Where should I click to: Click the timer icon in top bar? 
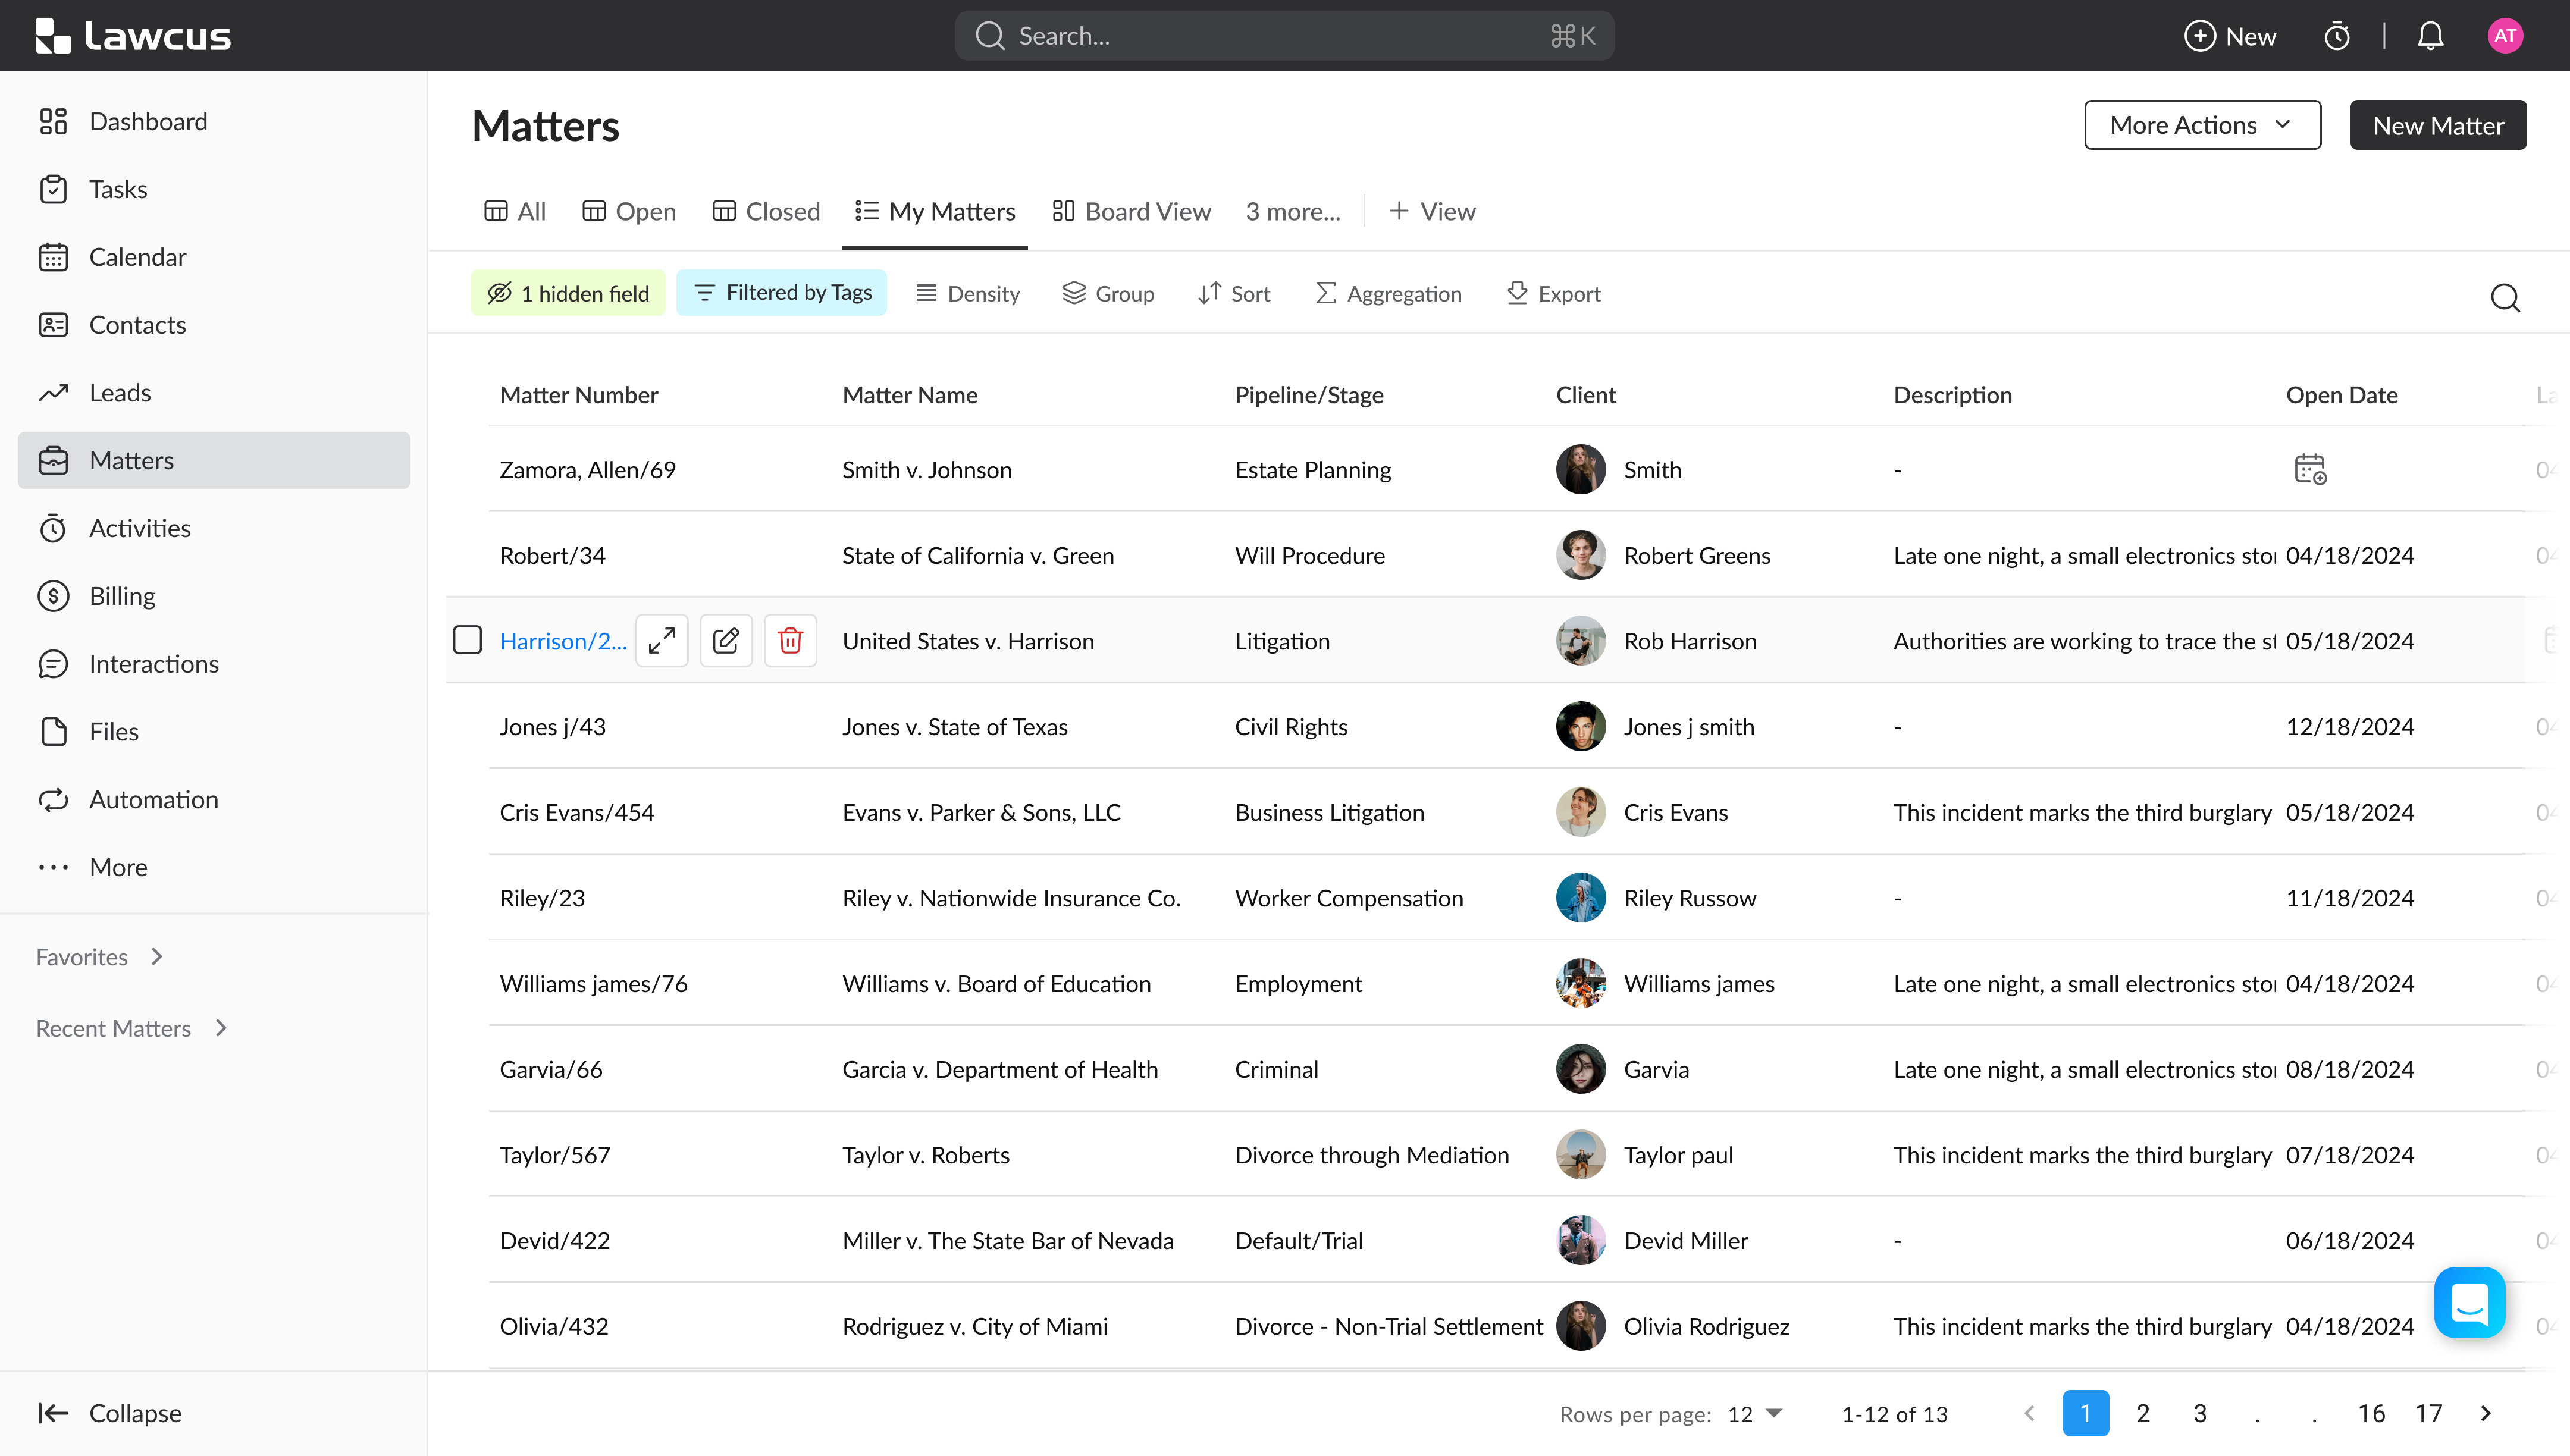coord(2336,37)
